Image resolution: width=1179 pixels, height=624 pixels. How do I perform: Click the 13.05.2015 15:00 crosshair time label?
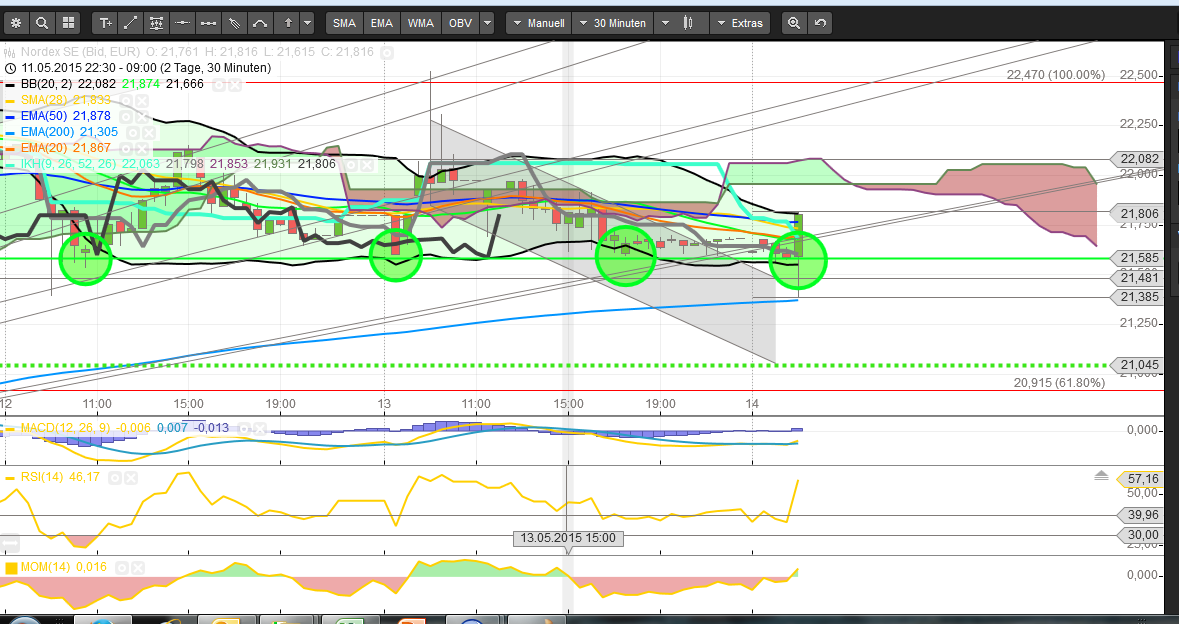coord(568,538)
